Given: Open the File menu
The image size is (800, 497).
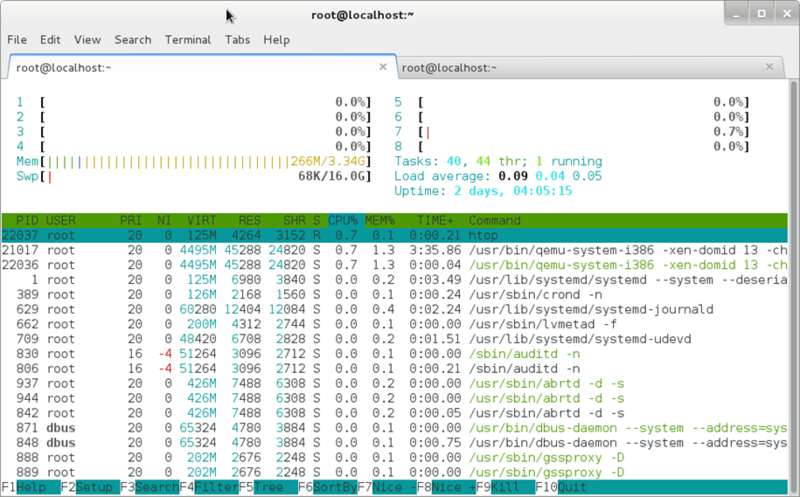Looking at the screenshot, I should 17,40.
